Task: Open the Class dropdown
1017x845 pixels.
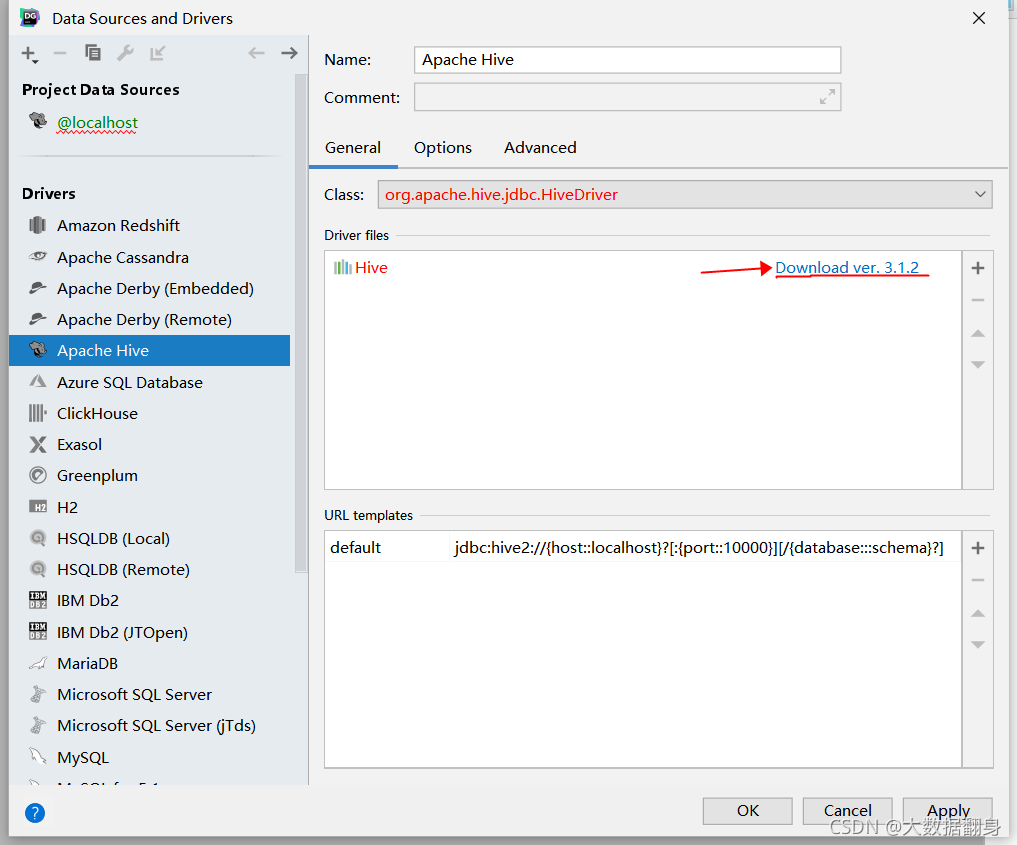Action: pos(685,195)
